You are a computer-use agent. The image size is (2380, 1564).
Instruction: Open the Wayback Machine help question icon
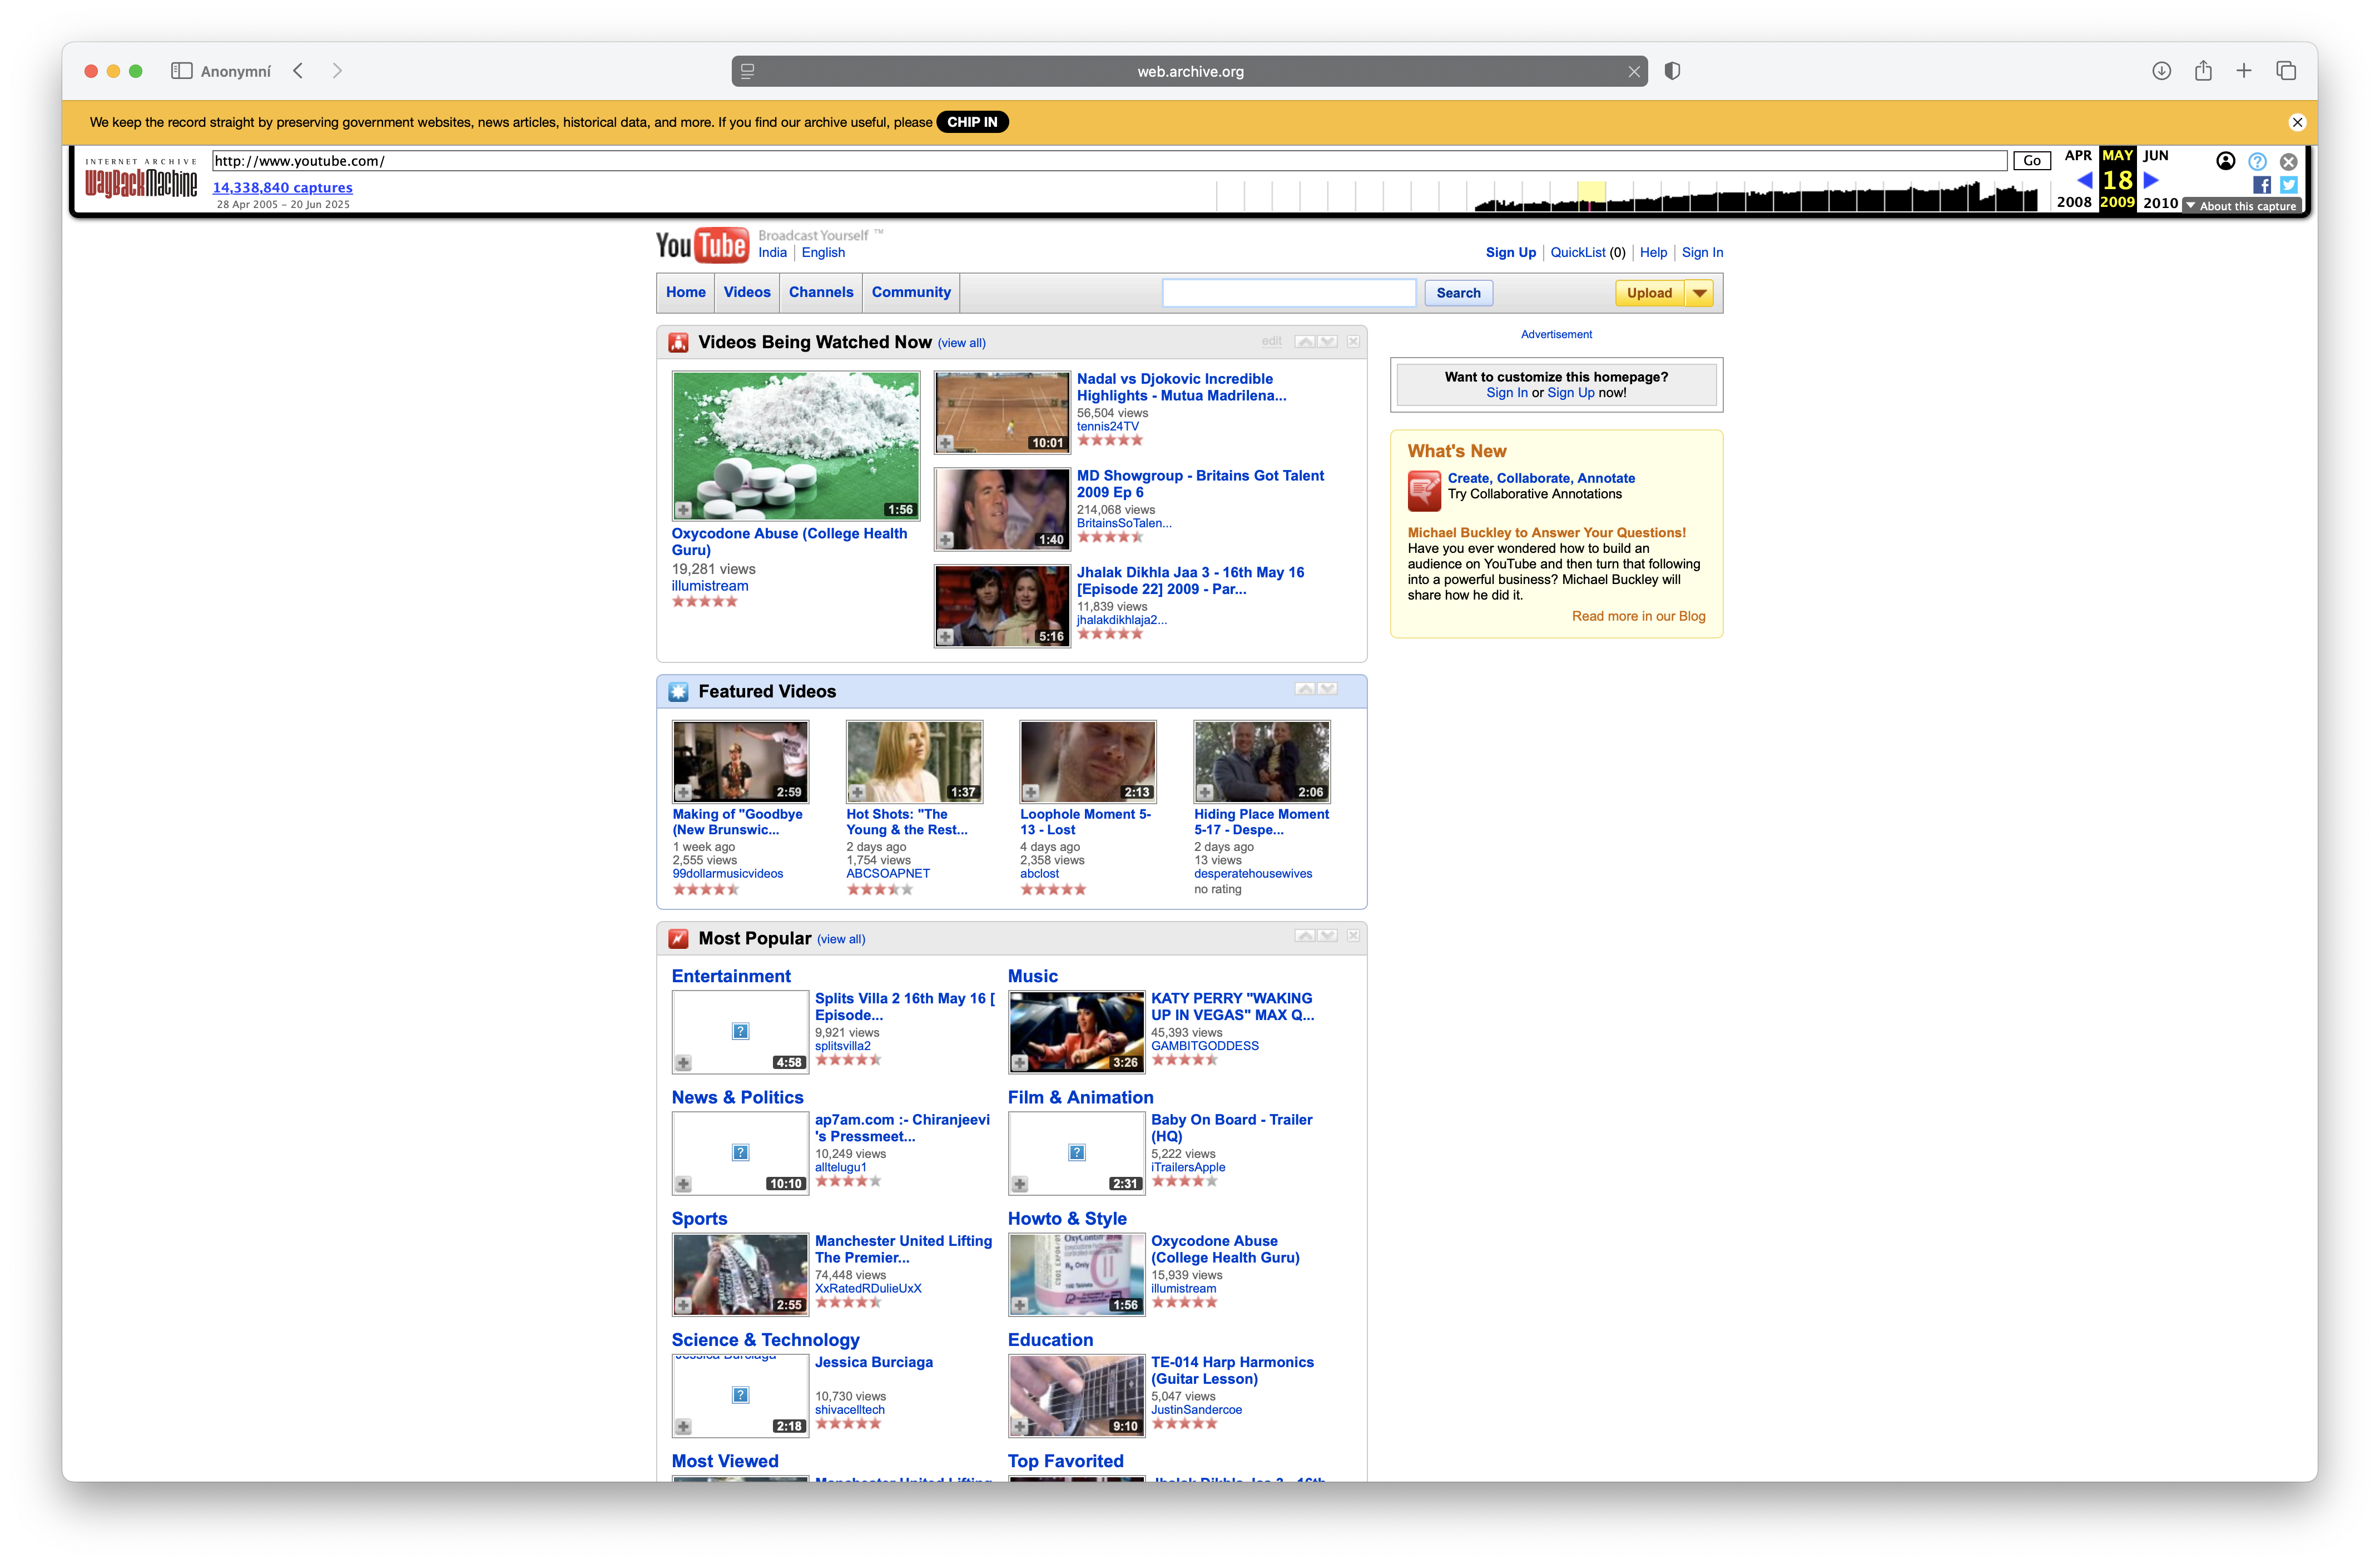(x=2257, y=161)
